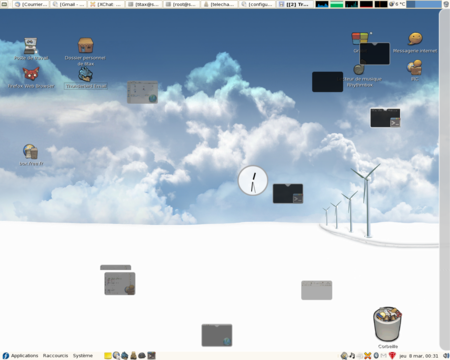Select the colorful four-square desktop icon
Viewport: 450px width, 360px height.
(x=360, y=38)
